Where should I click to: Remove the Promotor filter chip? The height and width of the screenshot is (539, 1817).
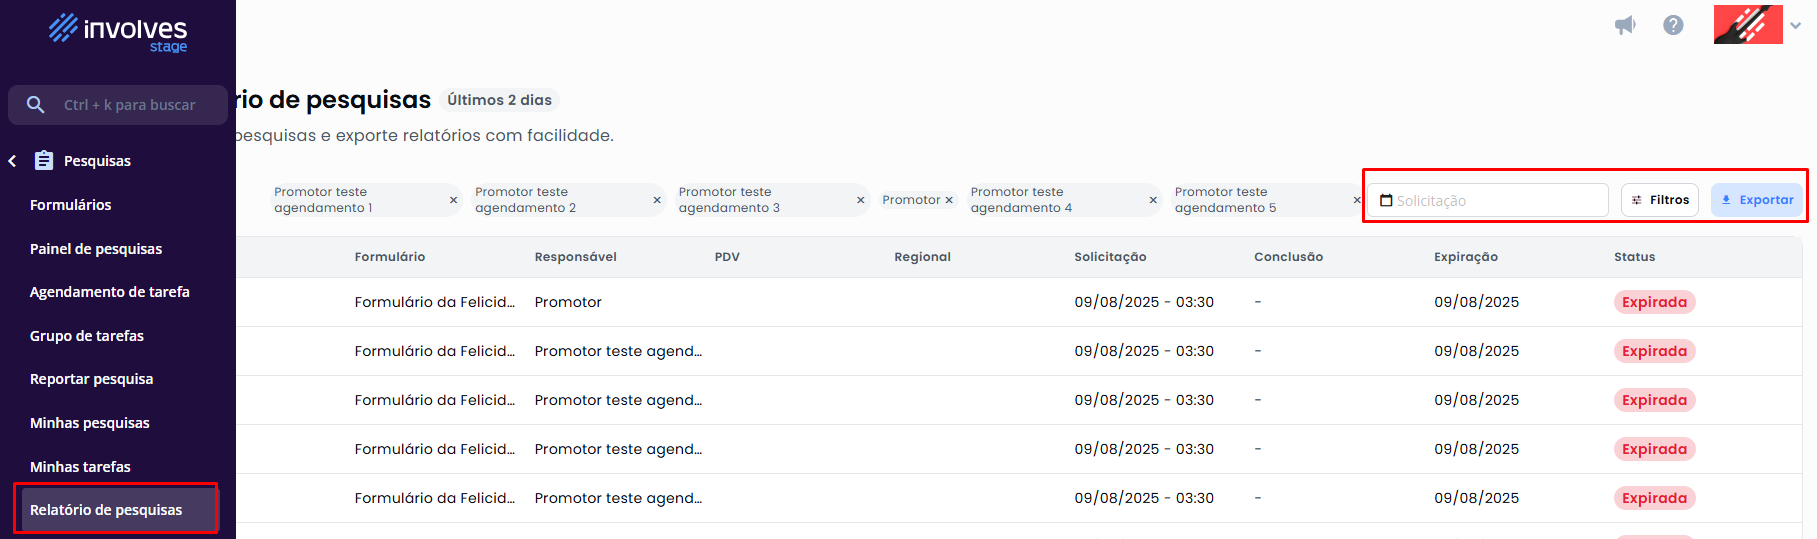[x=949, y=200]
